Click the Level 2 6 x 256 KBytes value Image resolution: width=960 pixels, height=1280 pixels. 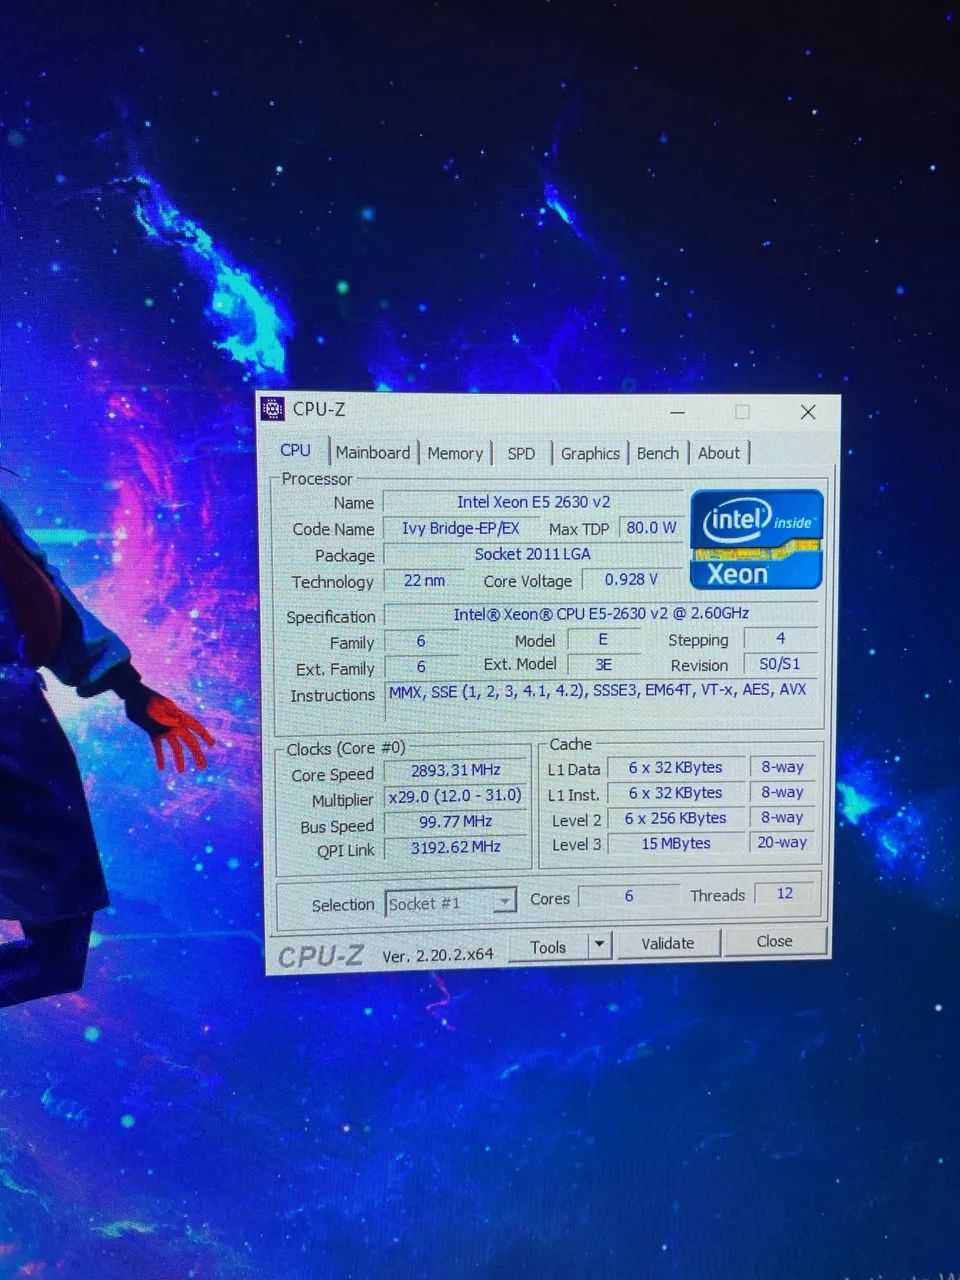pos(676,818)
